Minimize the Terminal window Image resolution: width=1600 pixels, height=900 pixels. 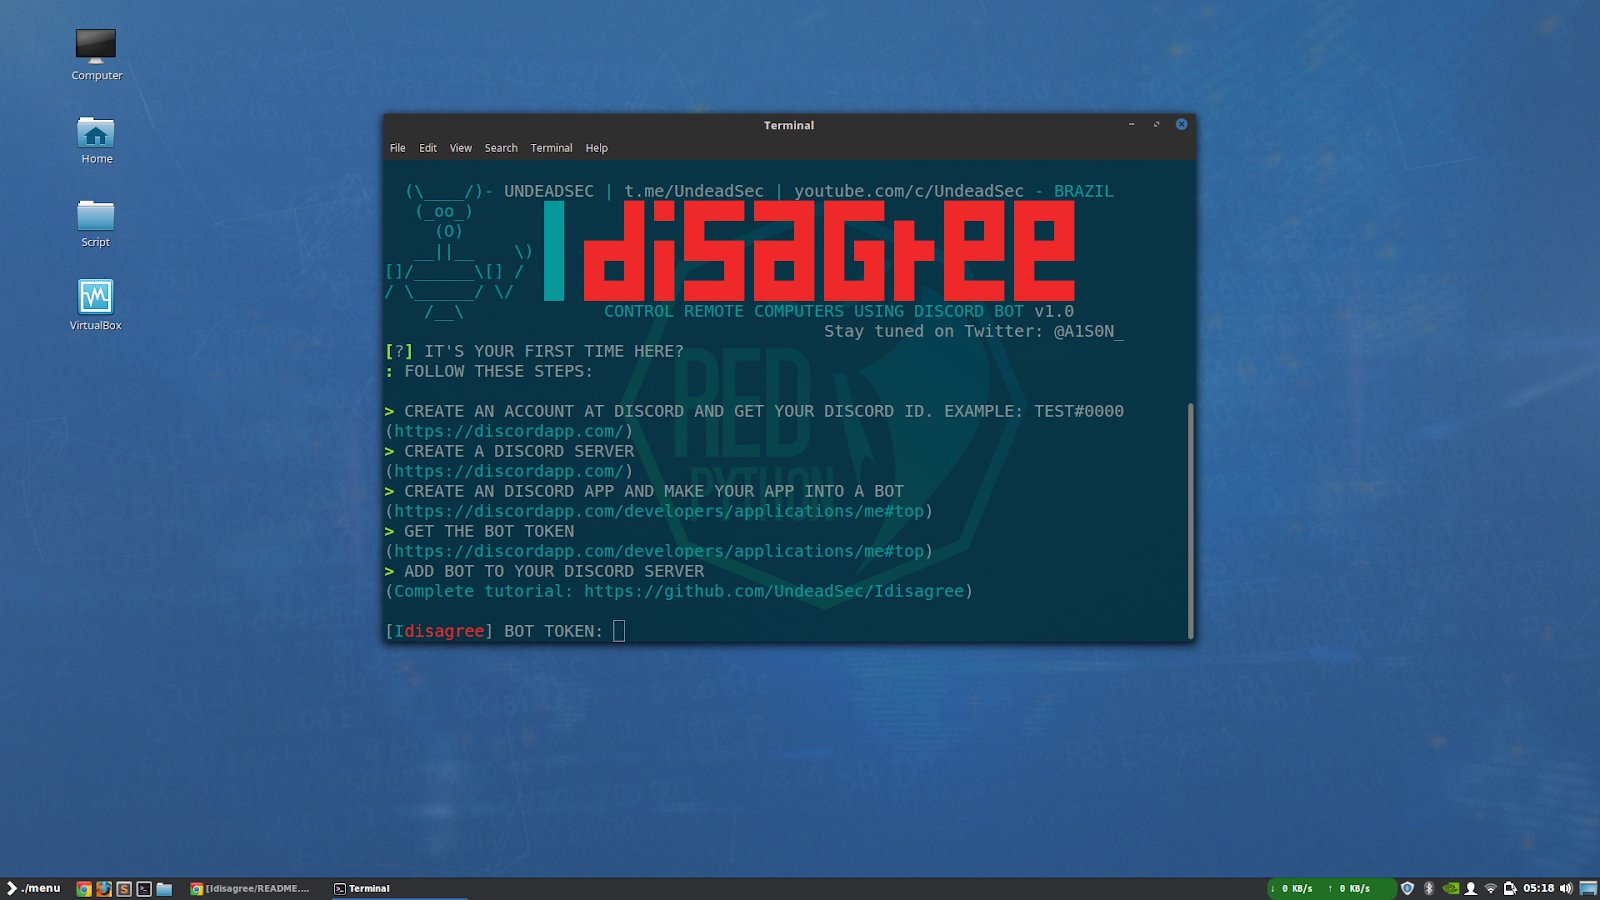click(1131, 124)
